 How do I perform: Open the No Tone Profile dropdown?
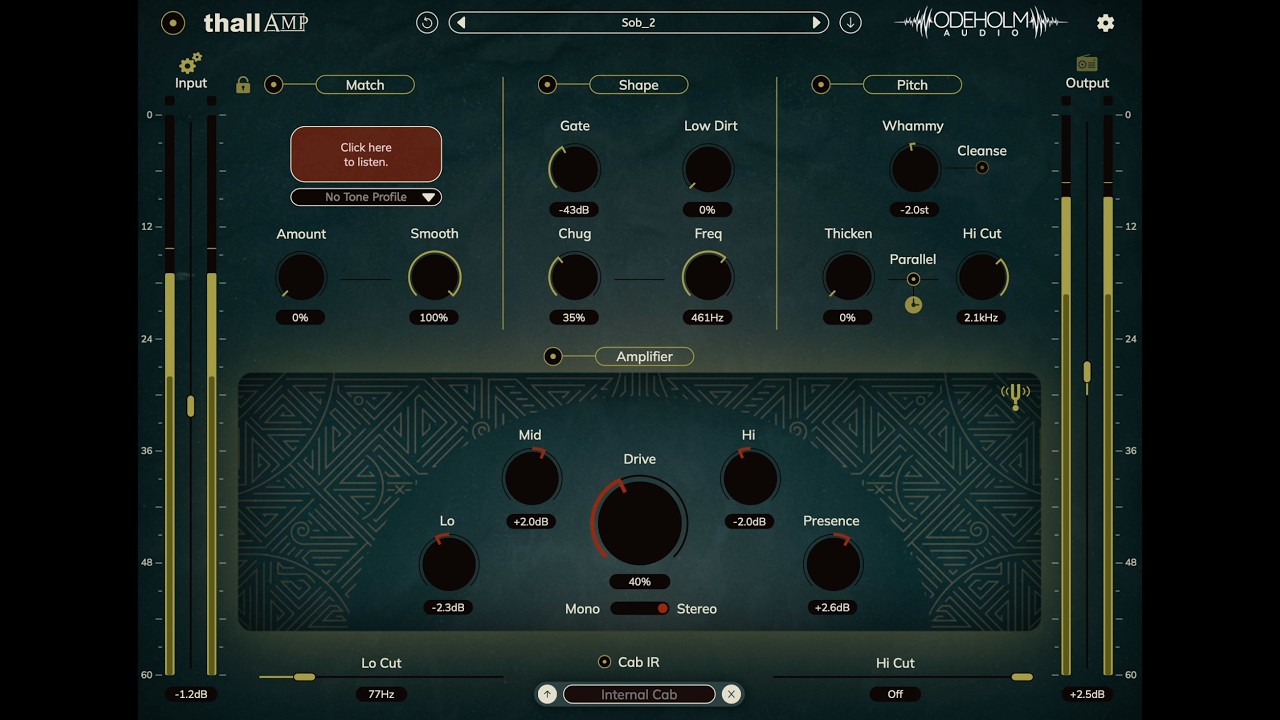click(x=366, y=197)
